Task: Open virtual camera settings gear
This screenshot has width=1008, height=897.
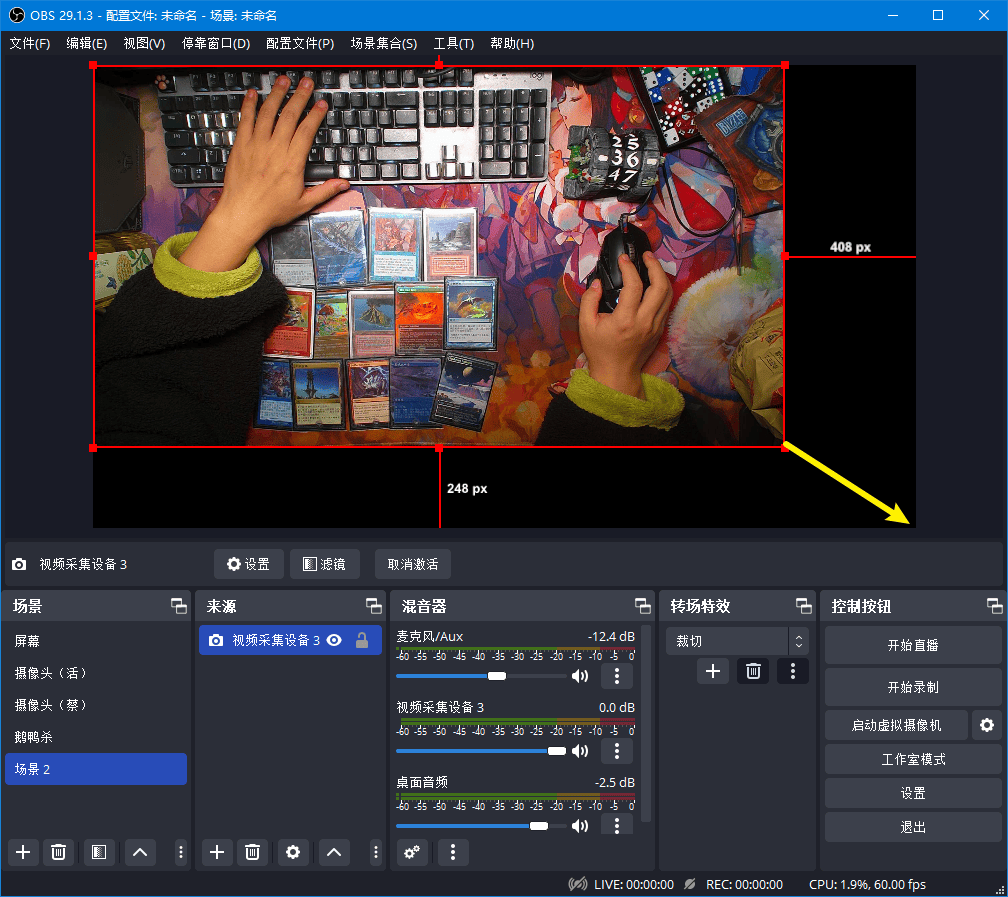Action: tap(987, 725)
